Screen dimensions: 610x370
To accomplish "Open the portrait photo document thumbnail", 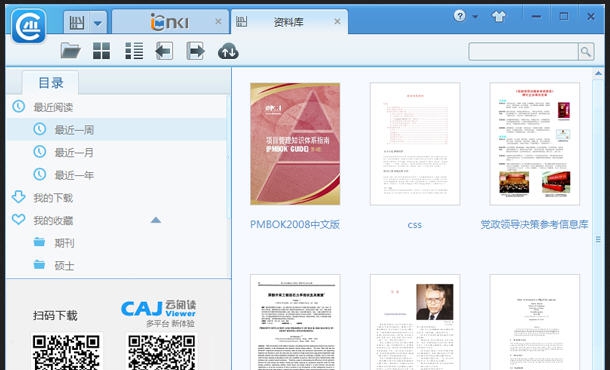I will click(x=415, y=322).
